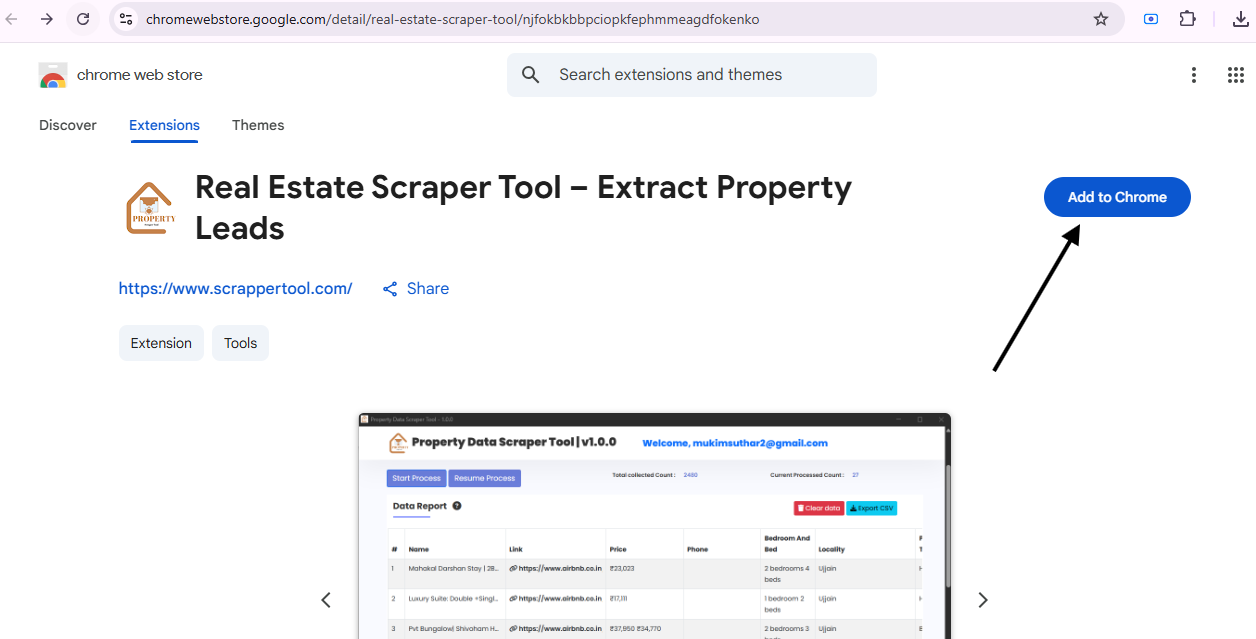1256x639 pixels.
Task: Click the blue extension icon beside the bookmark star
Action: coord(1151,19)
